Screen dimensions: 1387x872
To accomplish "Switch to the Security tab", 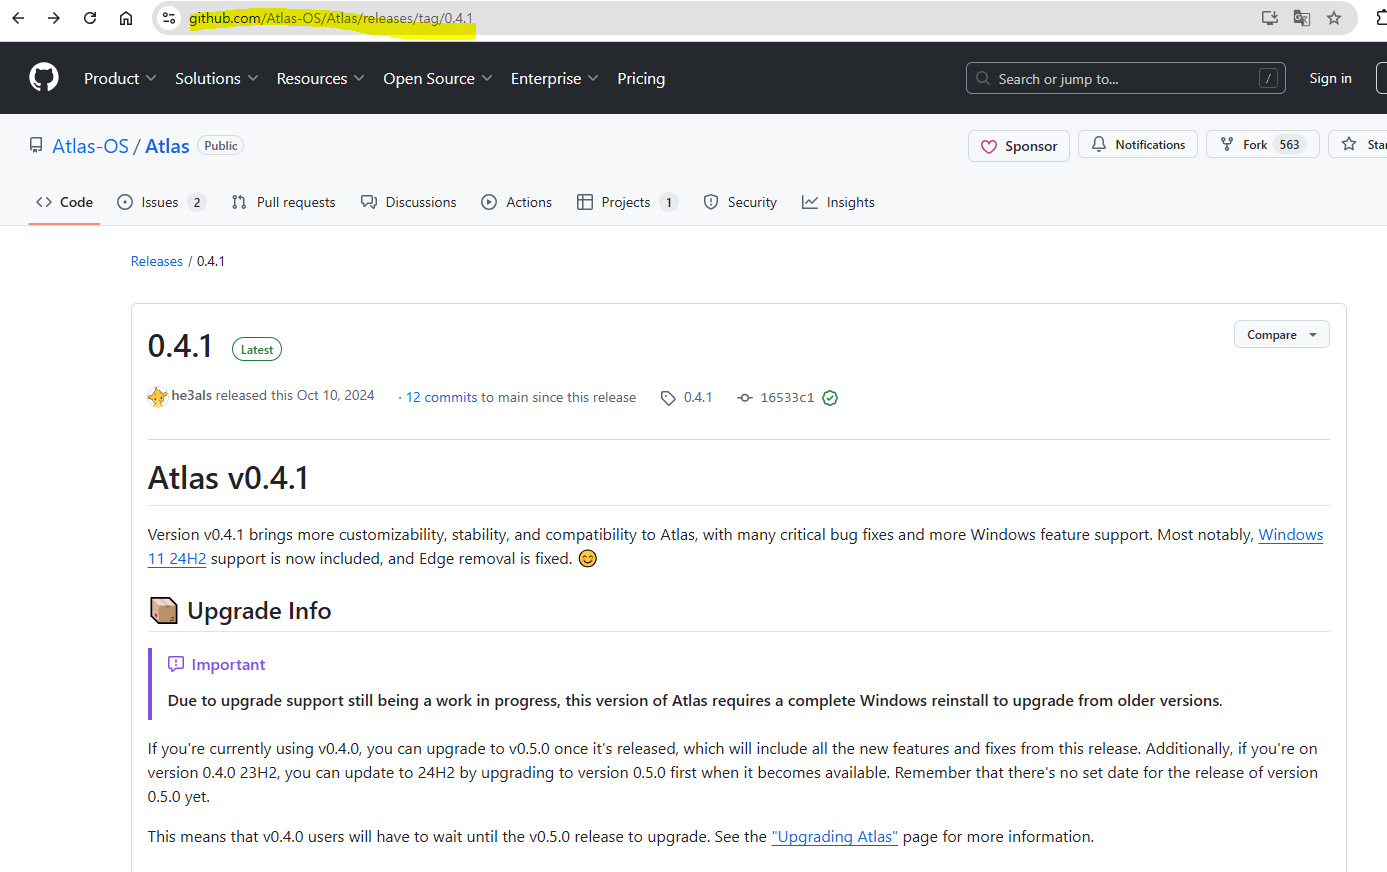I will point(740,202).
